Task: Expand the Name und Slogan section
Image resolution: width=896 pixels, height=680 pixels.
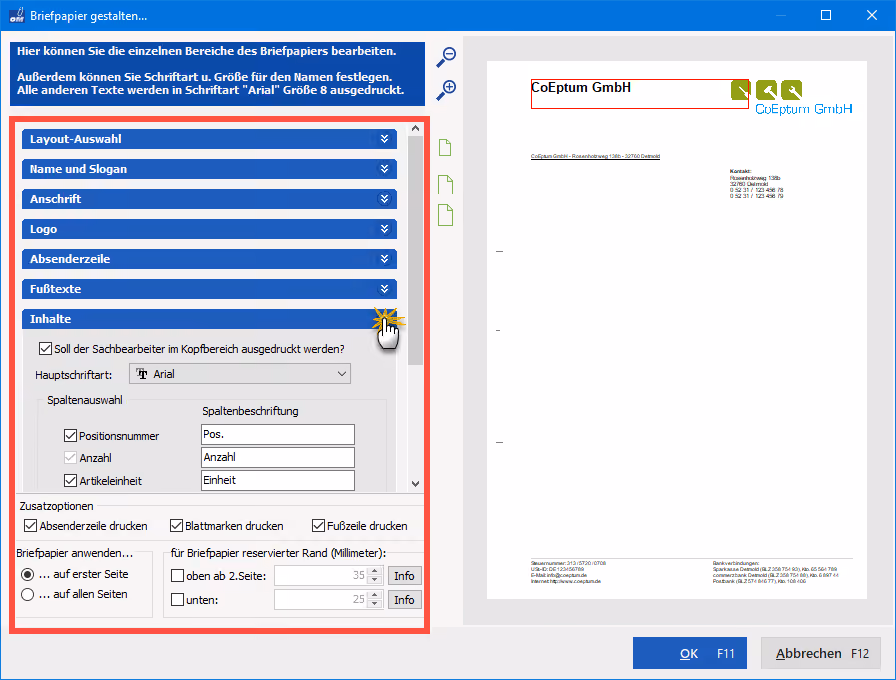Action: [209, 169]
